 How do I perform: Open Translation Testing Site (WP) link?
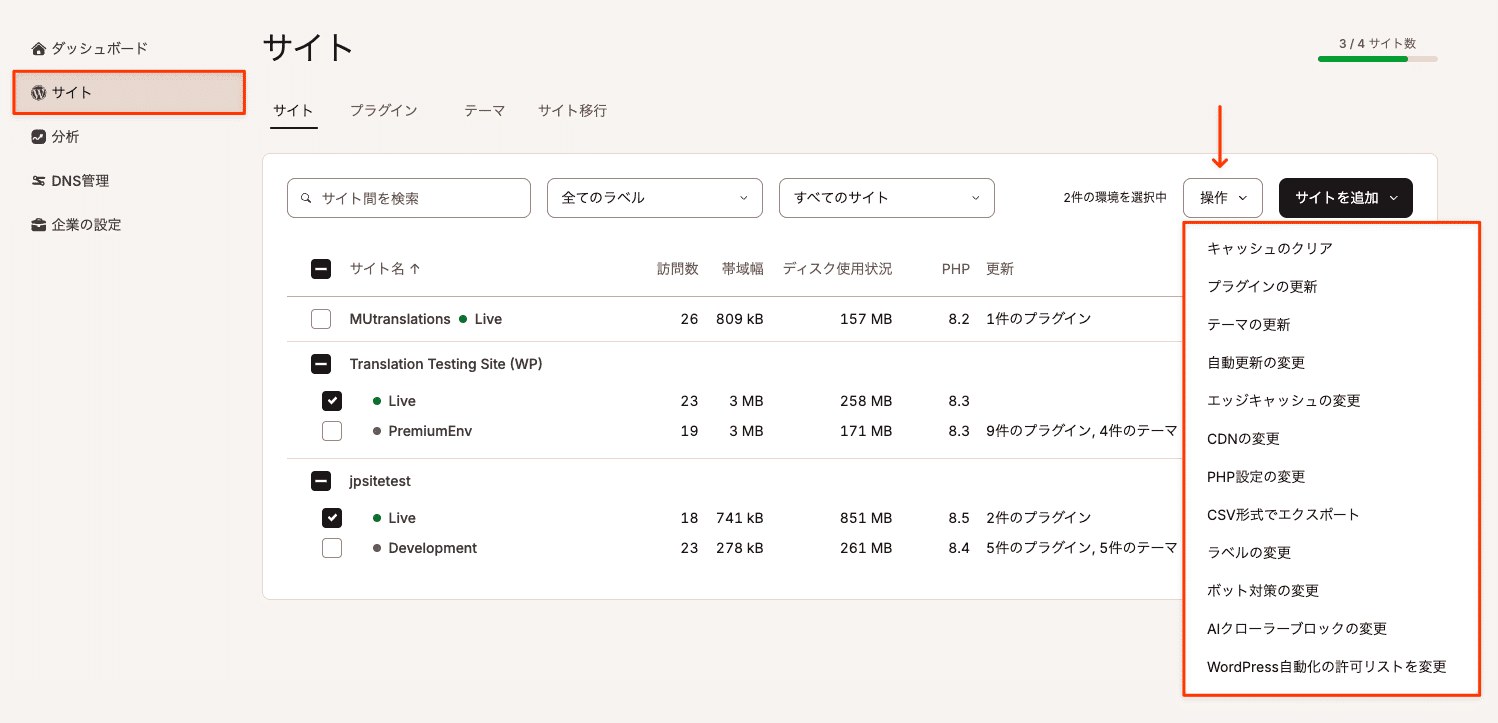click(x=446, y=364)
